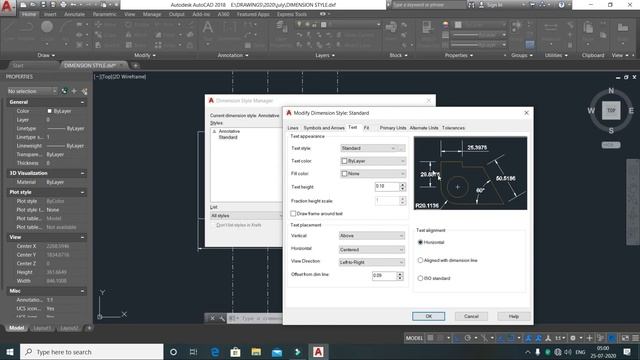The height and width of the screenshot is (360, 640).
Task: Click the Insert block icon
Action: pos(391,27)
